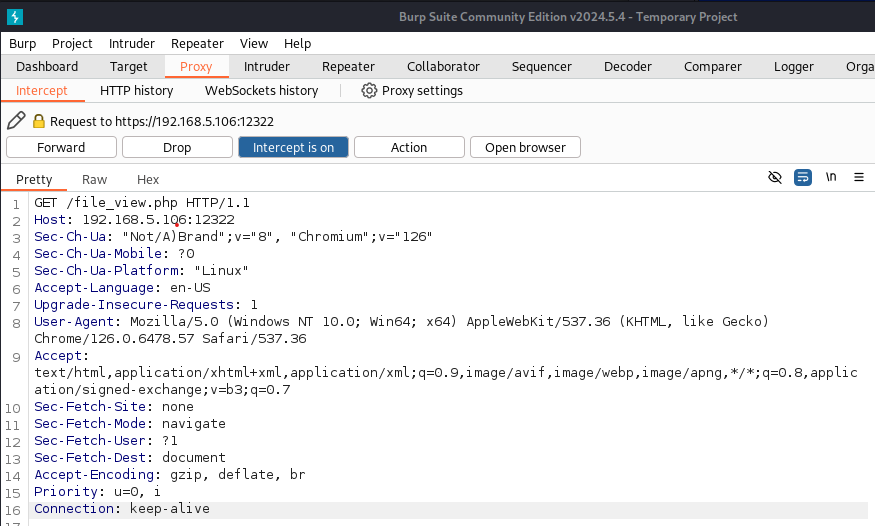875x526 pixels.
Task: Launch Burp's browser with Open browser
Action: (525, 147)
